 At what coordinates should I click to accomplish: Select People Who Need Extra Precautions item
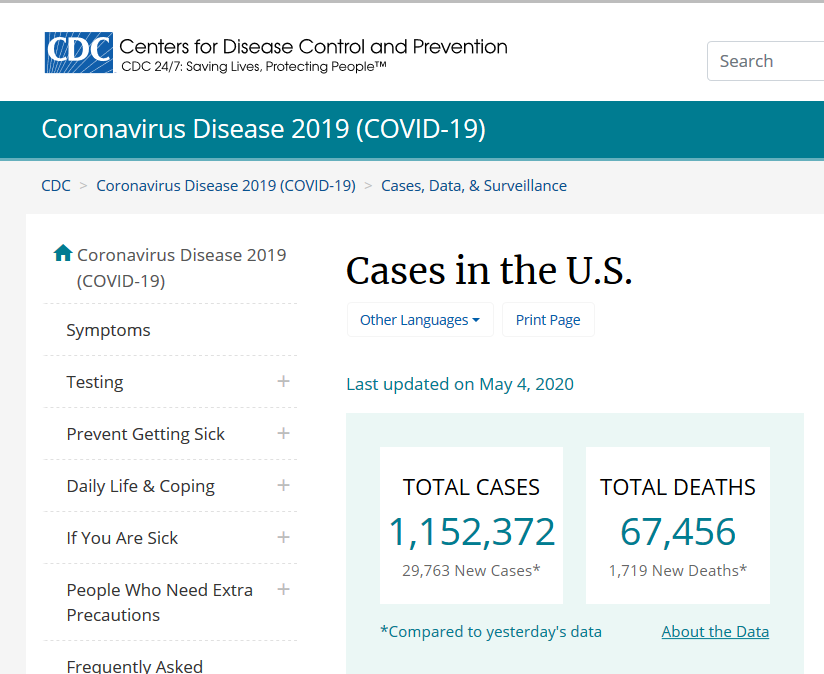point(160,602)
